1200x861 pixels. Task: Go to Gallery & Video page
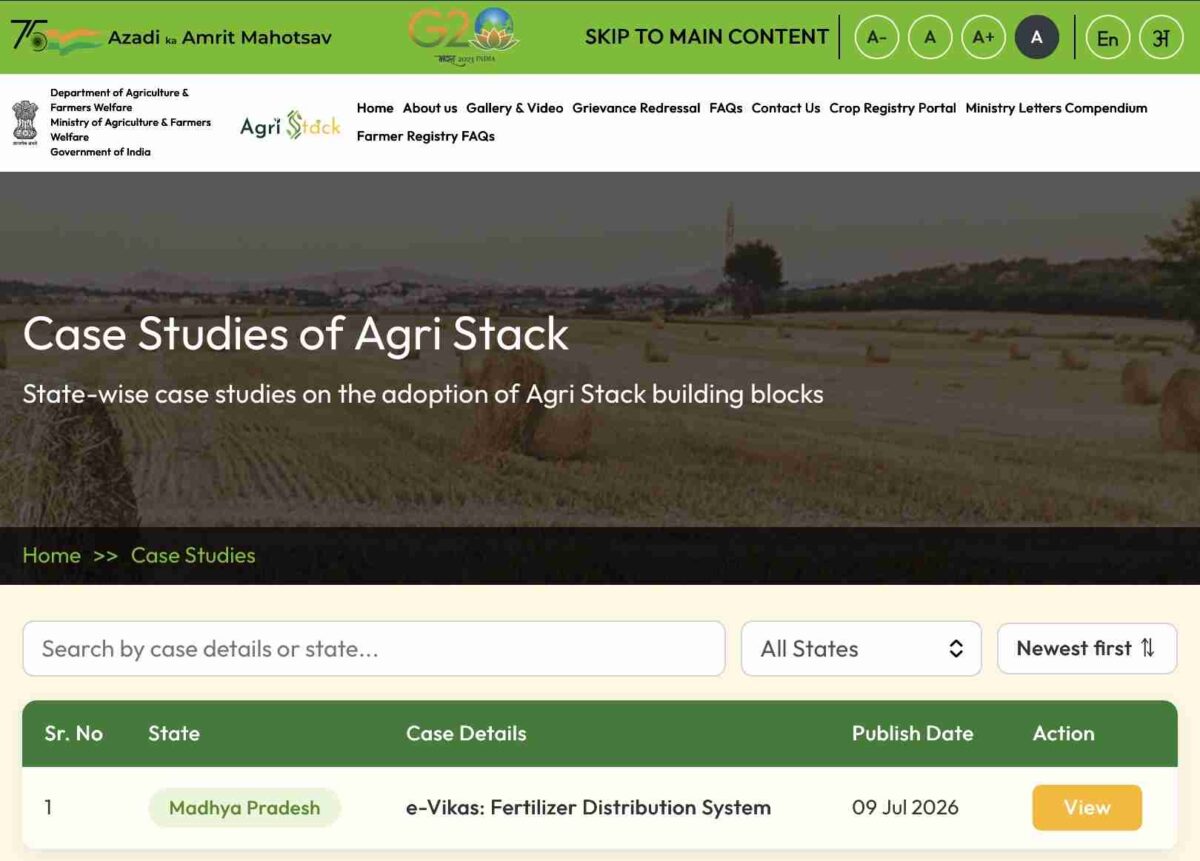[515, 108]
